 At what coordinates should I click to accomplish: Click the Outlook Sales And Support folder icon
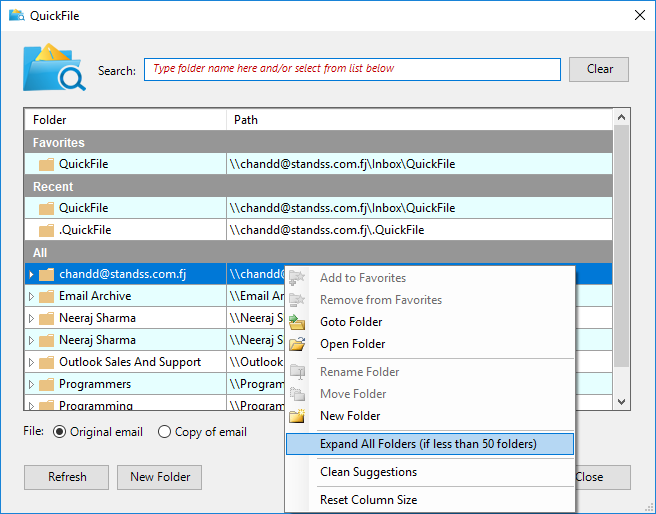pos(46,362)
